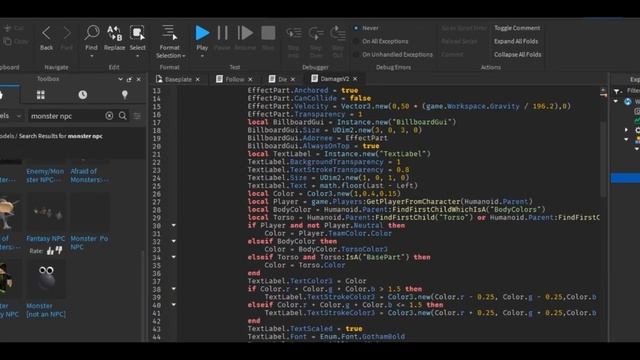Viewport: 640px width, 360px height.
Task: Open the Select dropdown arrow
Action: pos(138,56)
